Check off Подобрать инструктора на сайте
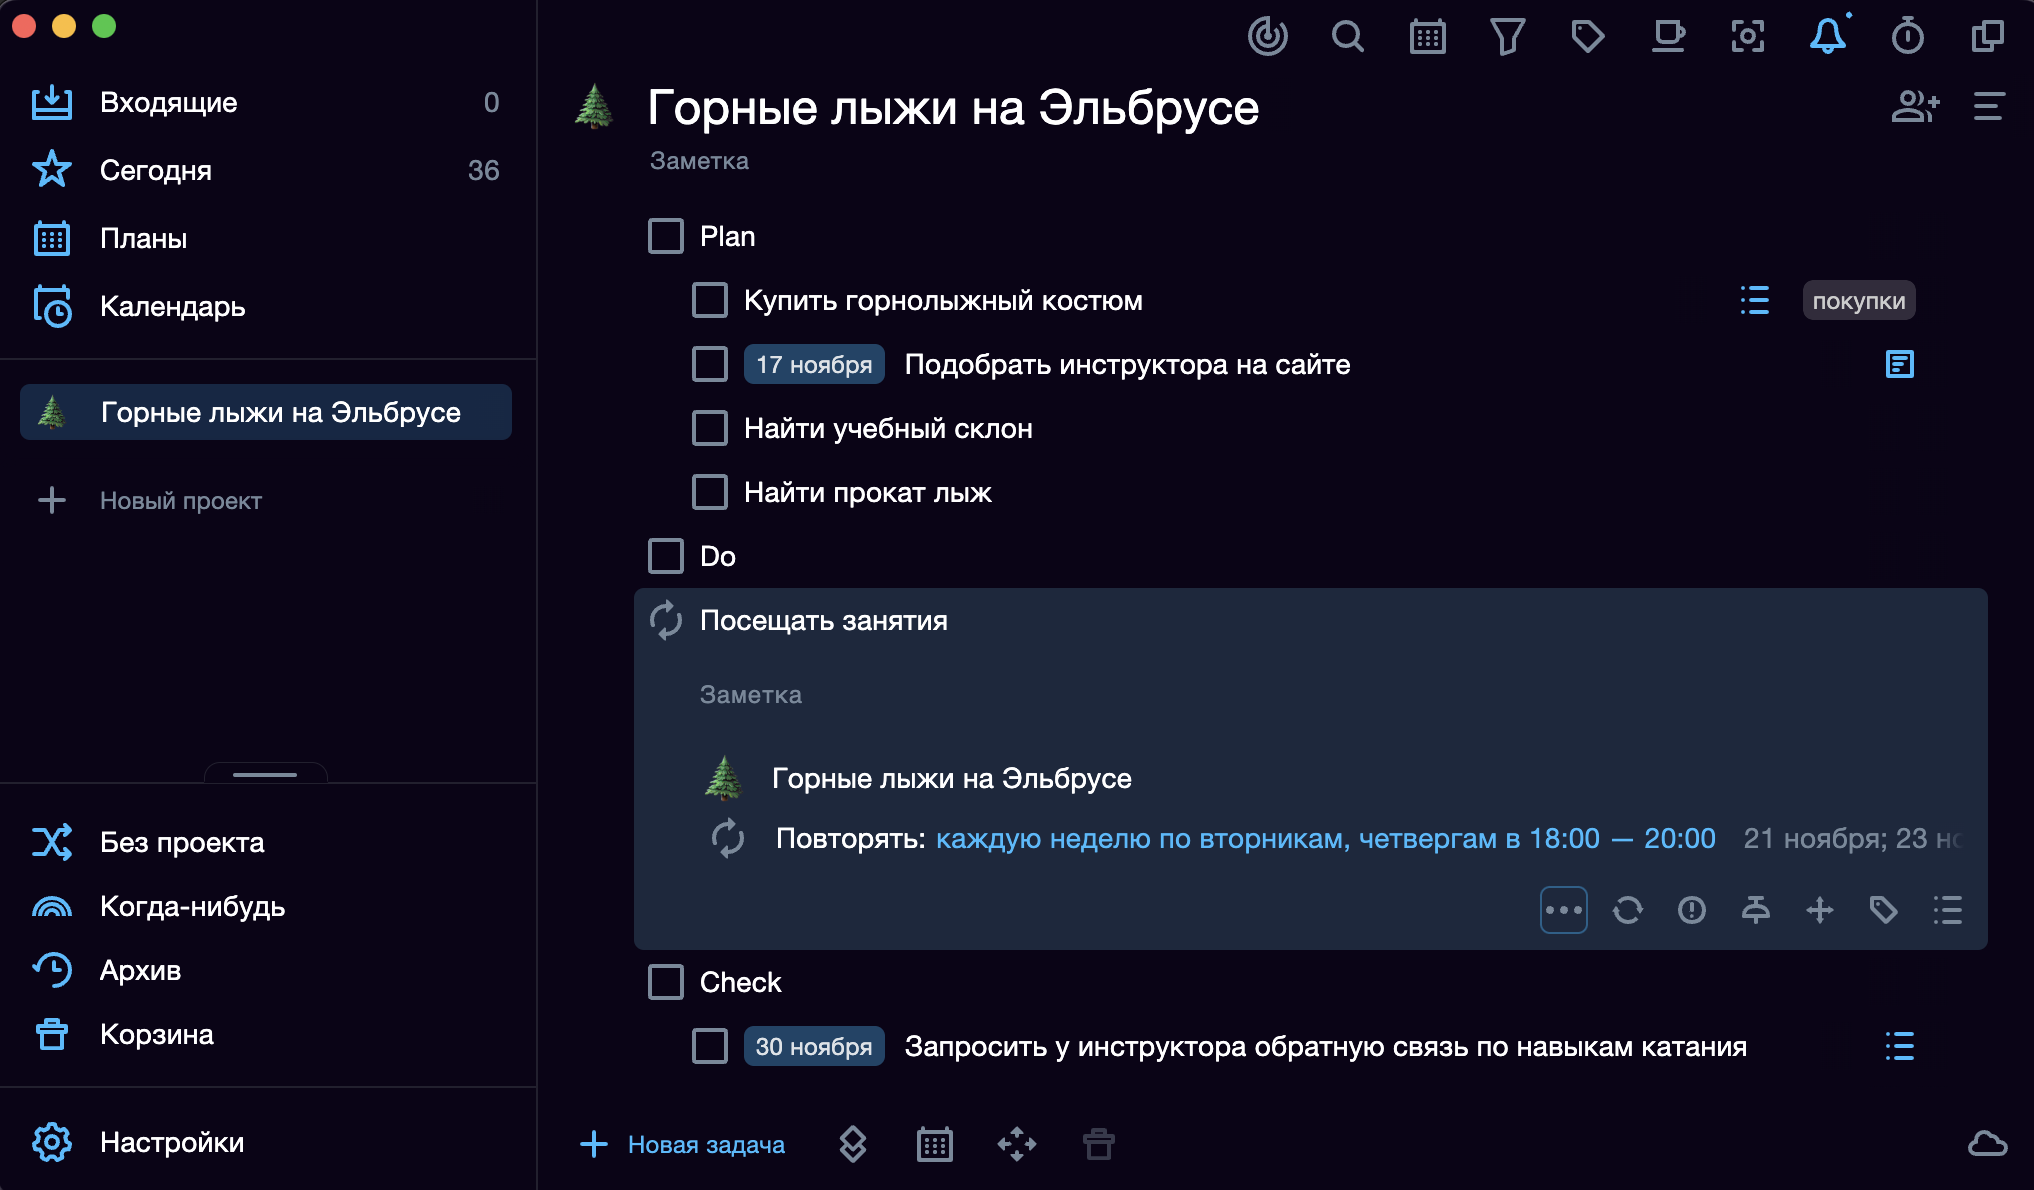Screen dimensions: 2034x1190 coord(710,364)
